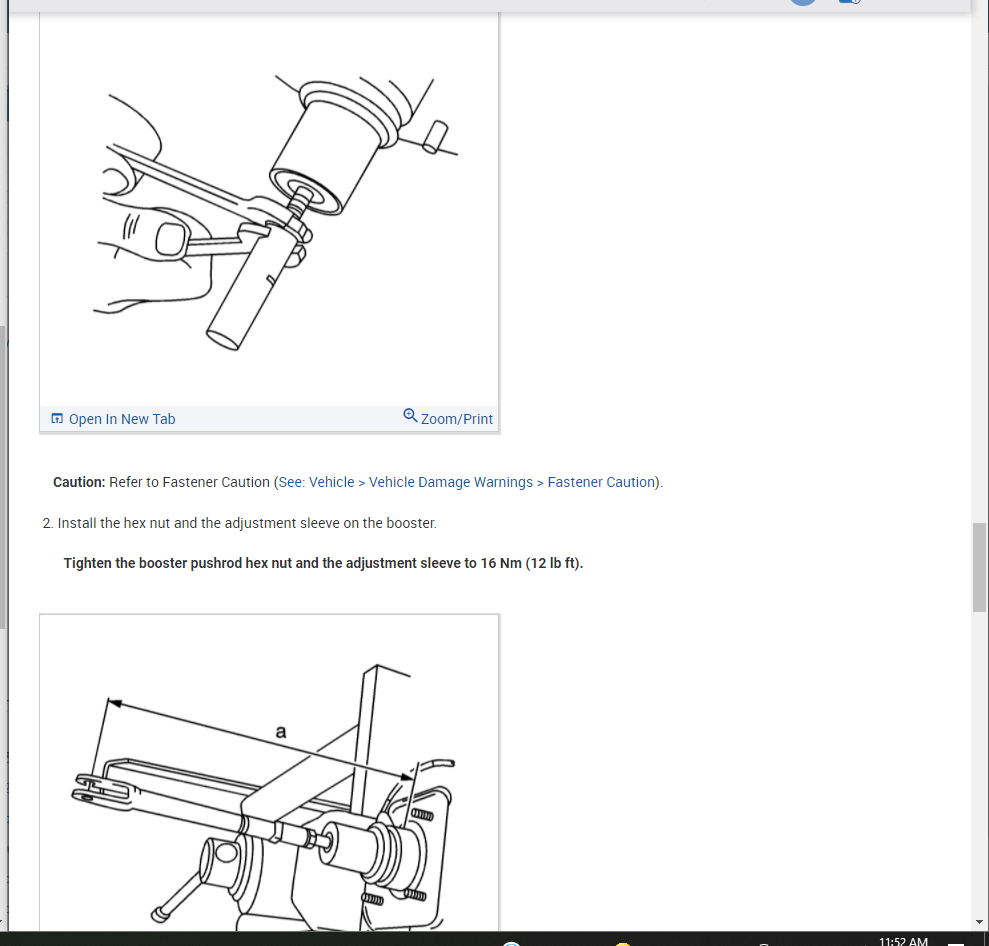Click the magnifier icon beside Zoom/Print
Image resolution: width=989 pixels, height=946 pixels.
(410, 416)
